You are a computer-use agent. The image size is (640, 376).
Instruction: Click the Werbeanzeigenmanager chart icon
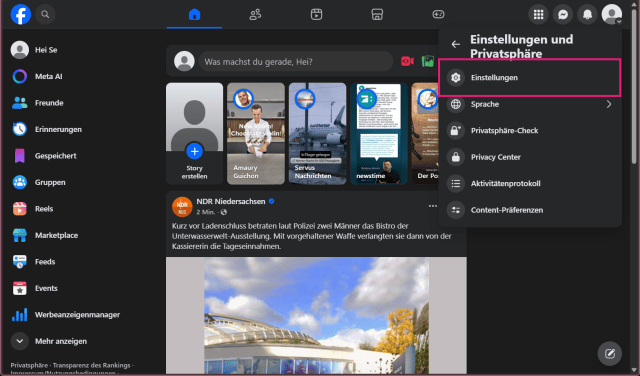pyautogui.click(x=20, y=315)
